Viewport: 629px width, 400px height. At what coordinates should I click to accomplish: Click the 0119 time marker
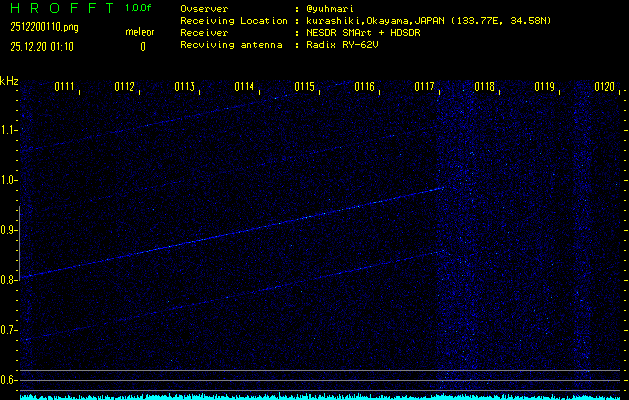click(x=544, y=87)
